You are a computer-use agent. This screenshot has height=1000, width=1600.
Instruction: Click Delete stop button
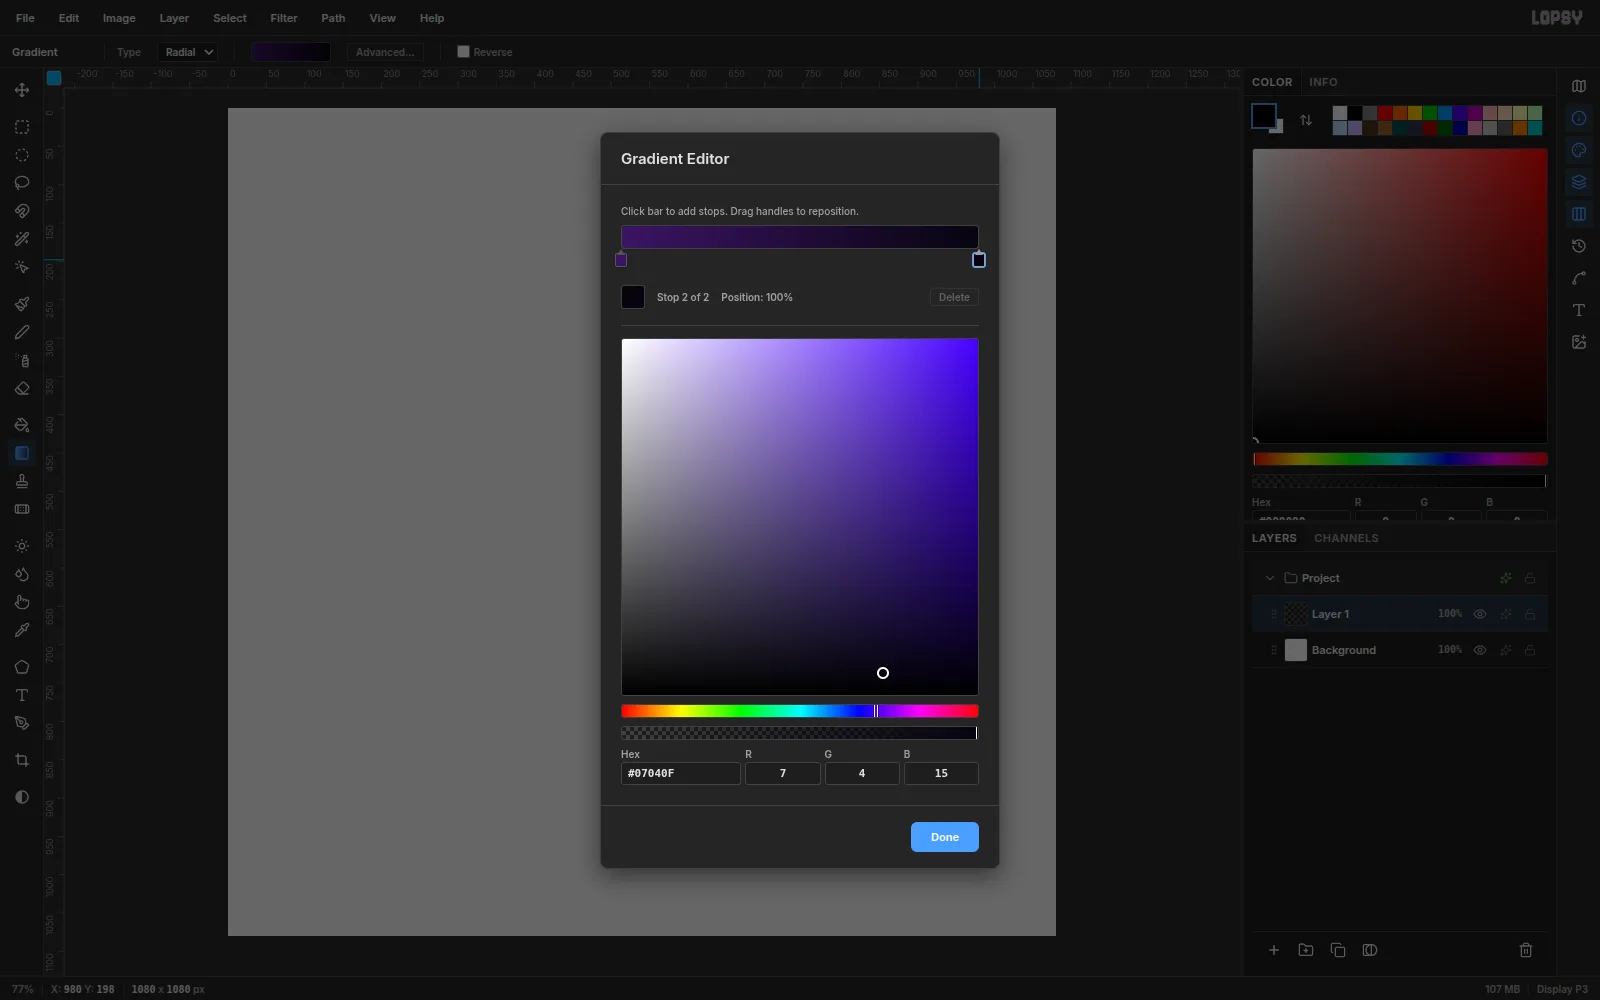[954, 297]
